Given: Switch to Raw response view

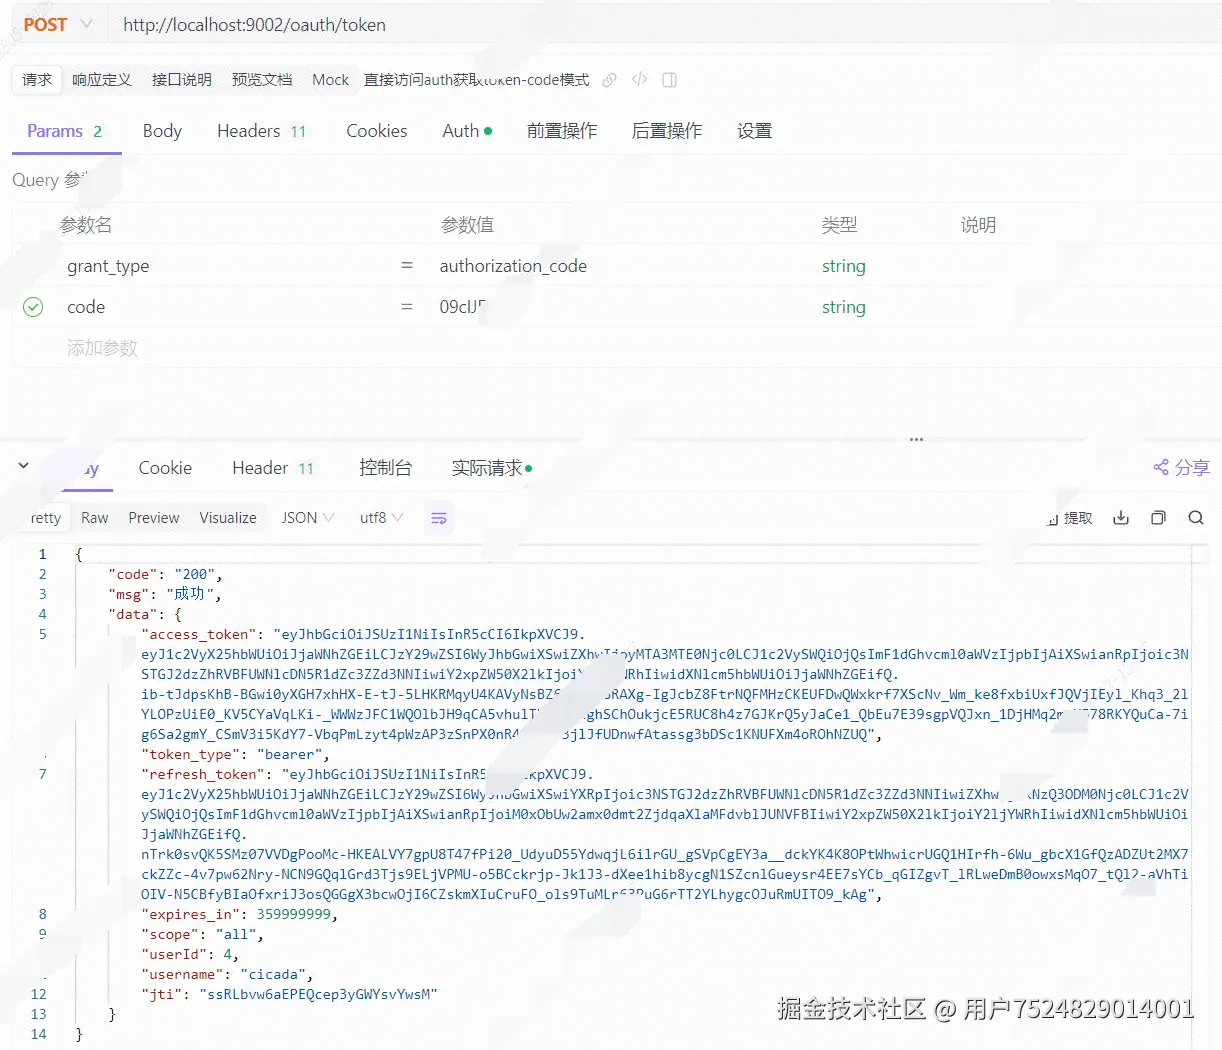Looking at the screenshot, I should click(95, 518).
